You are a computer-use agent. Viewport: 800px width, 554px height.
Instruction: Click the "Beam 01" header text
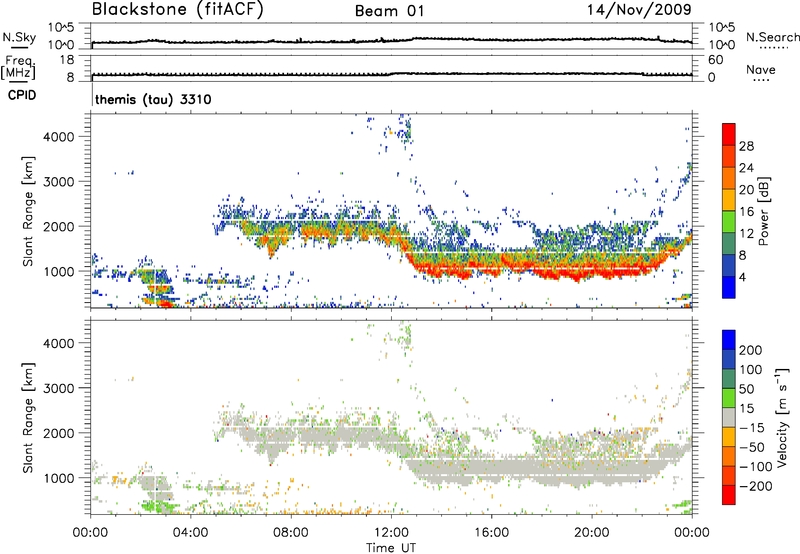point(390,11)
